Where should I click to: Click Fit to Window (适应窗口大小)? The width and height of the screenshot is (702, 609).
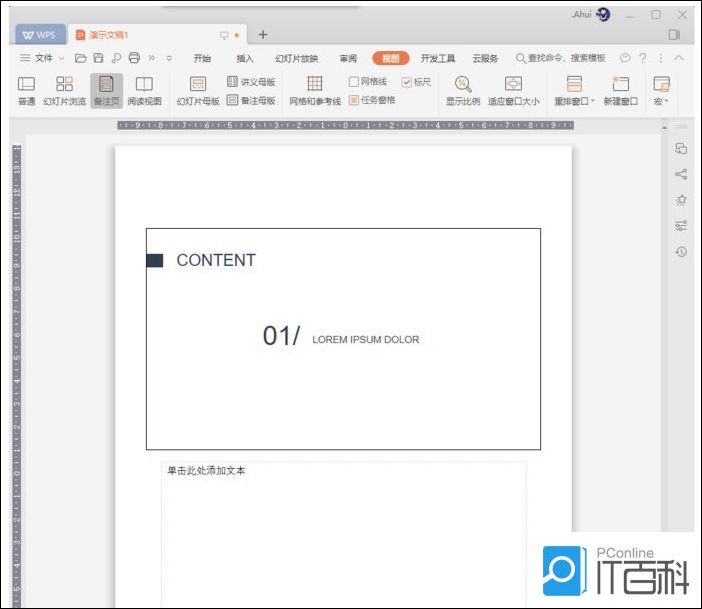(514, 91)
